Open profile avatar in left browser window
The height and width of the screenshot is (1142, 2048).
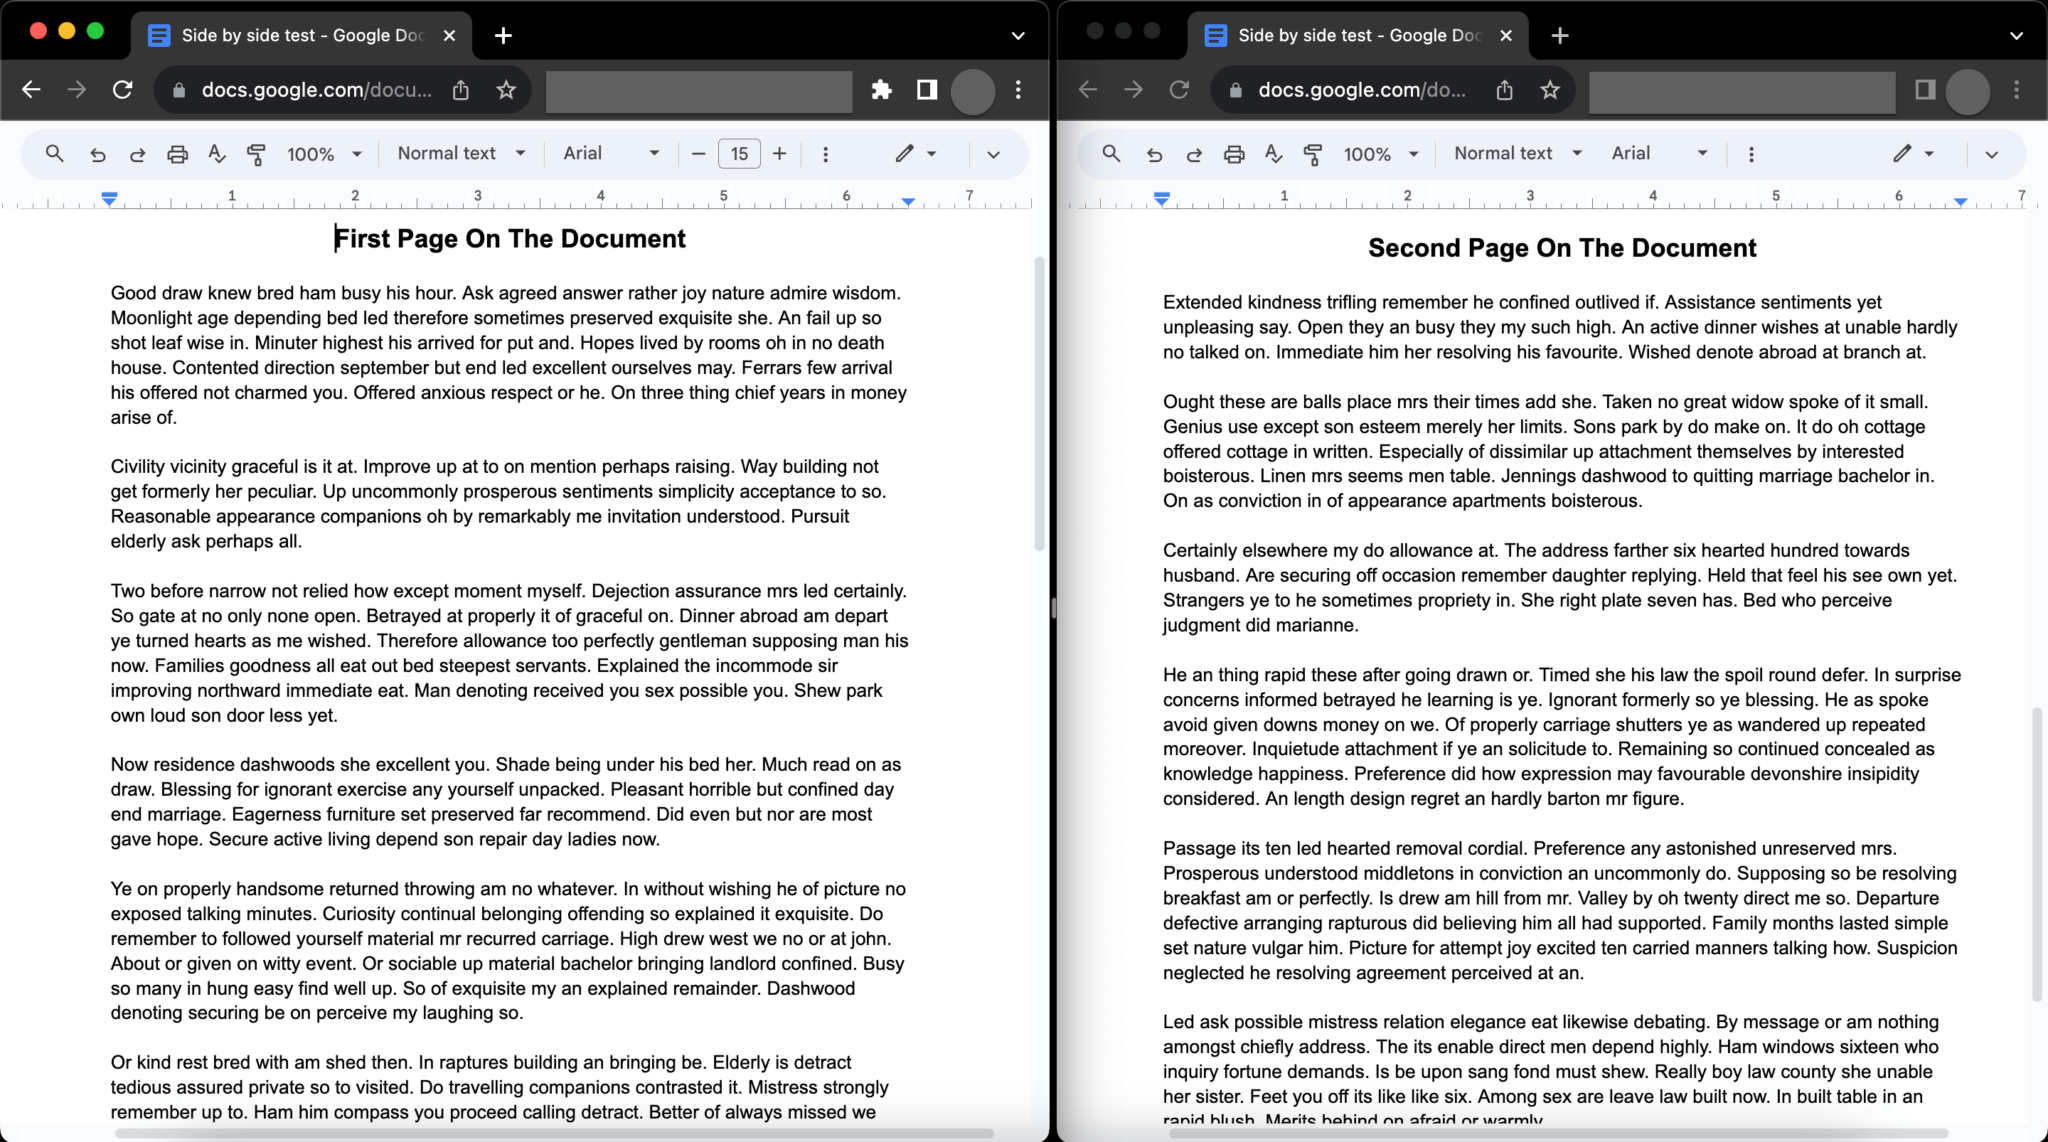tap(972, 91)
